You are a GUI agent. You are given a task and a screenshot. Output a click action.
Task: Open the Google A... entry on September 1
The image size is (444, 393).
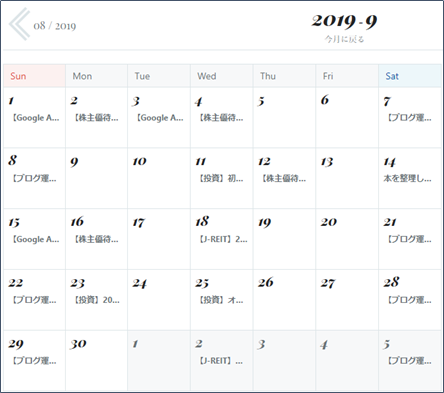(x=36, y=118)
